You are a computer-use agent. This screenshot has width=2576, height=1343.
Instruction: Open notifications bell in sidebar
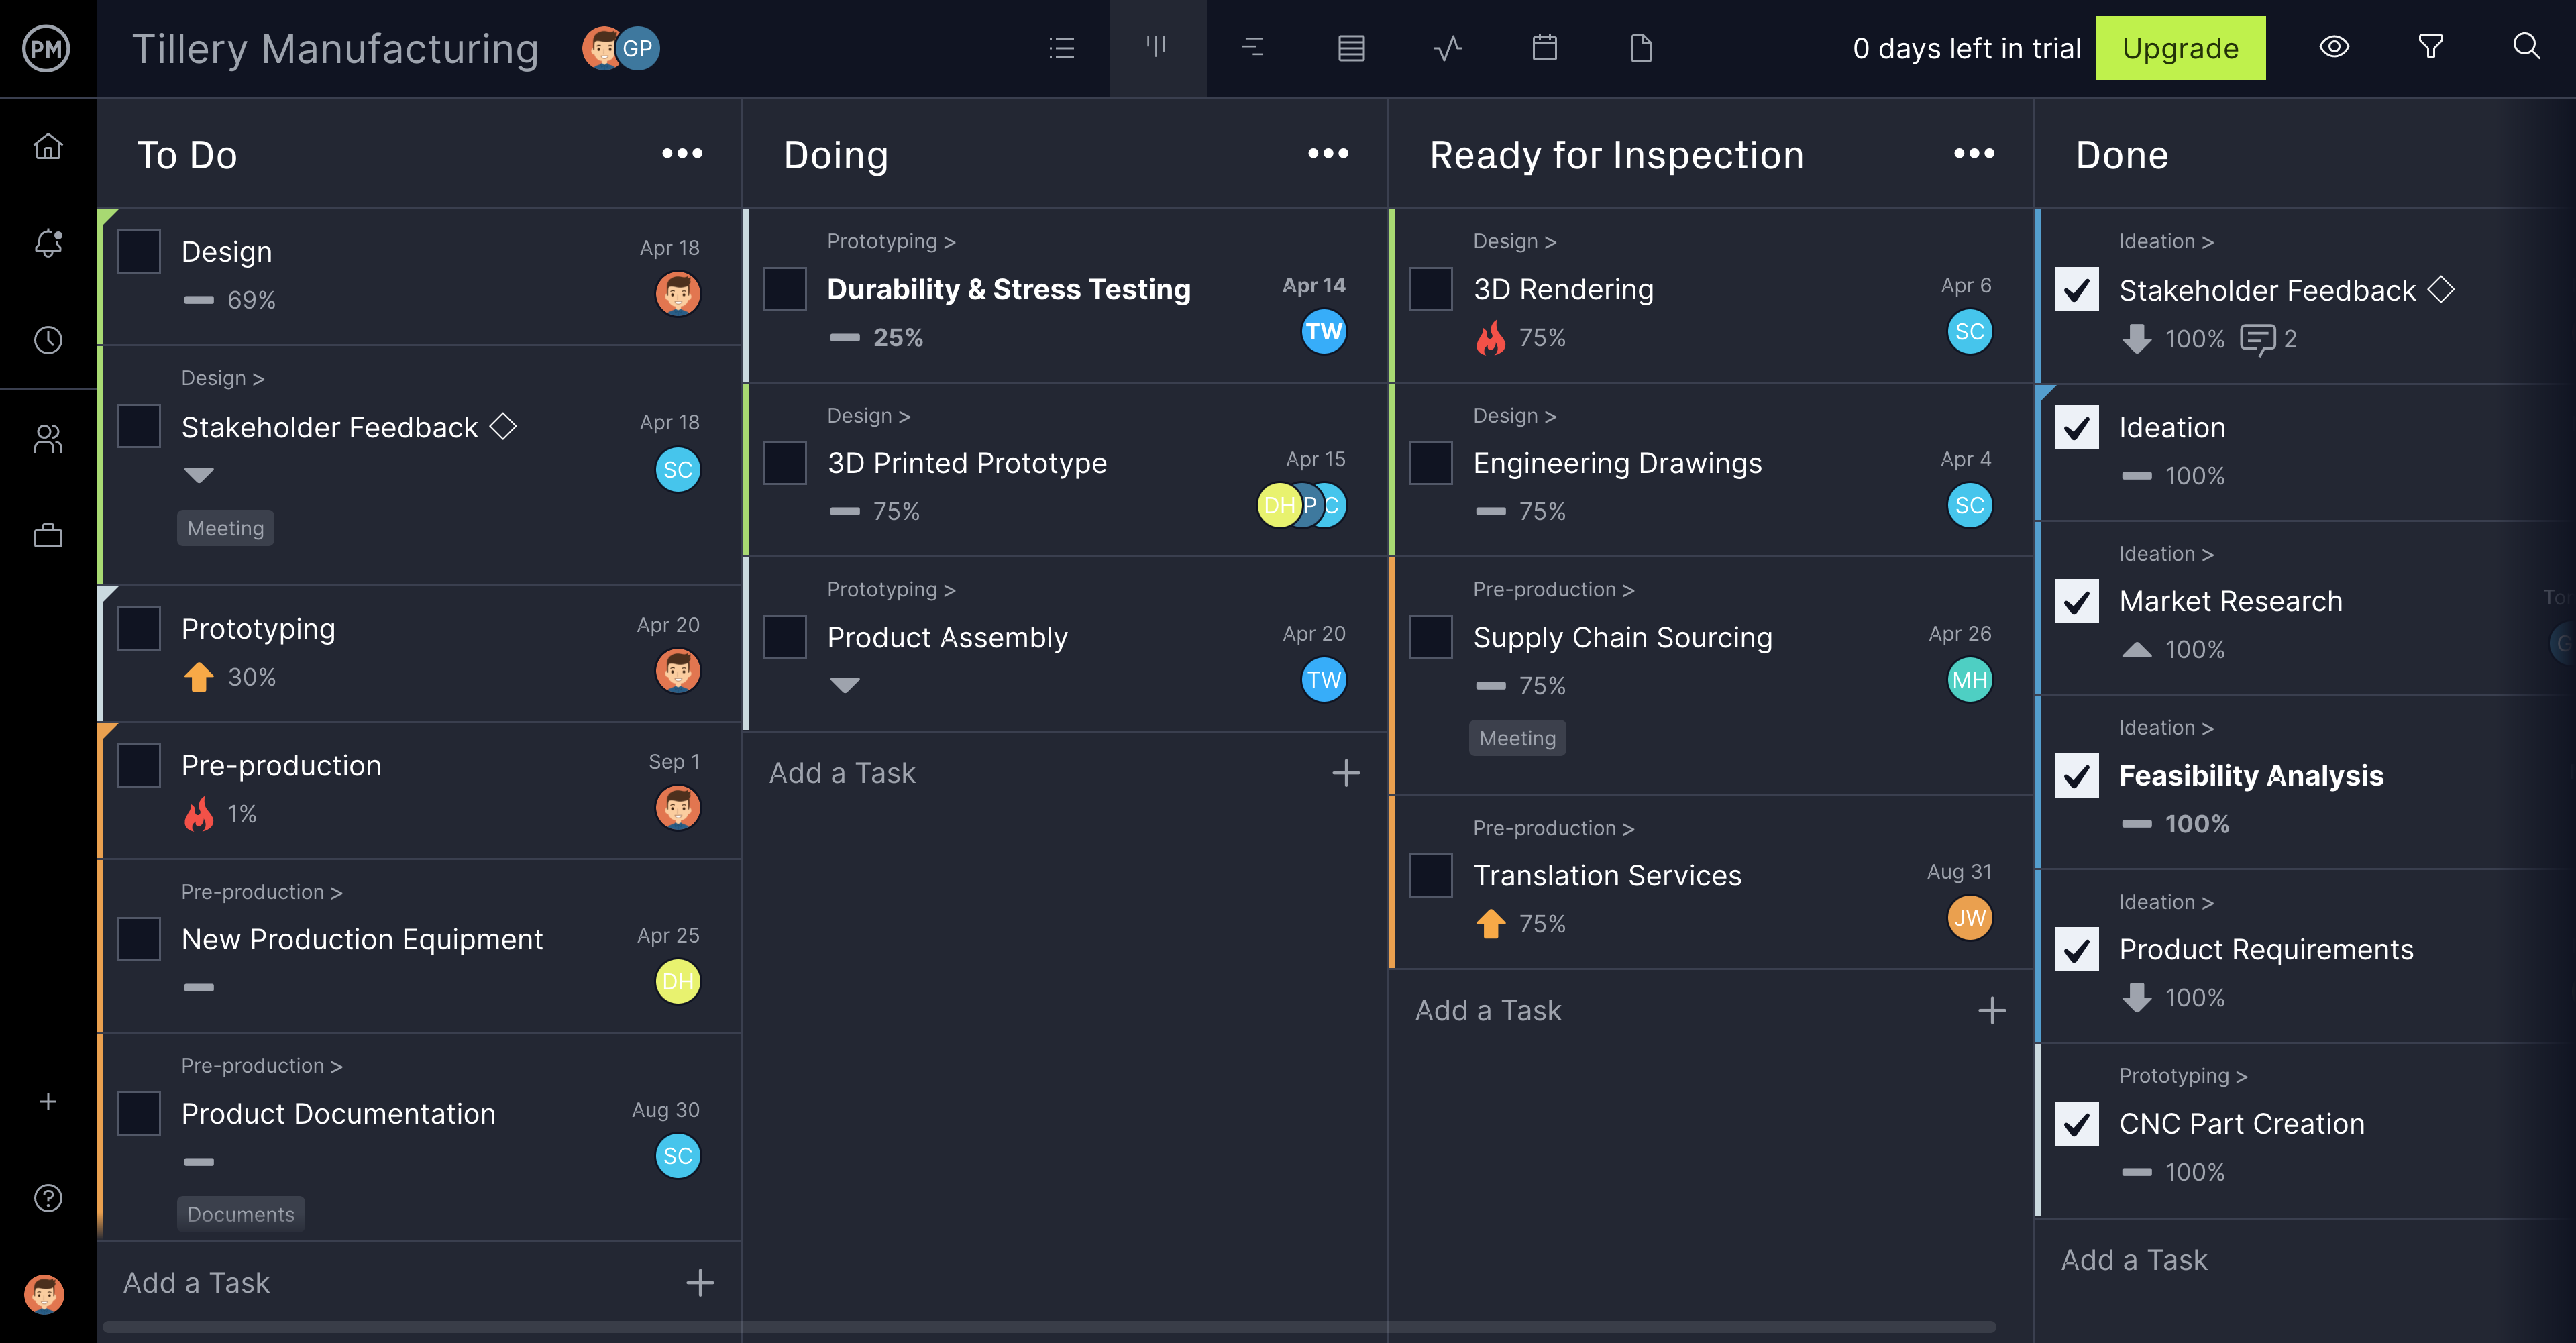(48, 243)
